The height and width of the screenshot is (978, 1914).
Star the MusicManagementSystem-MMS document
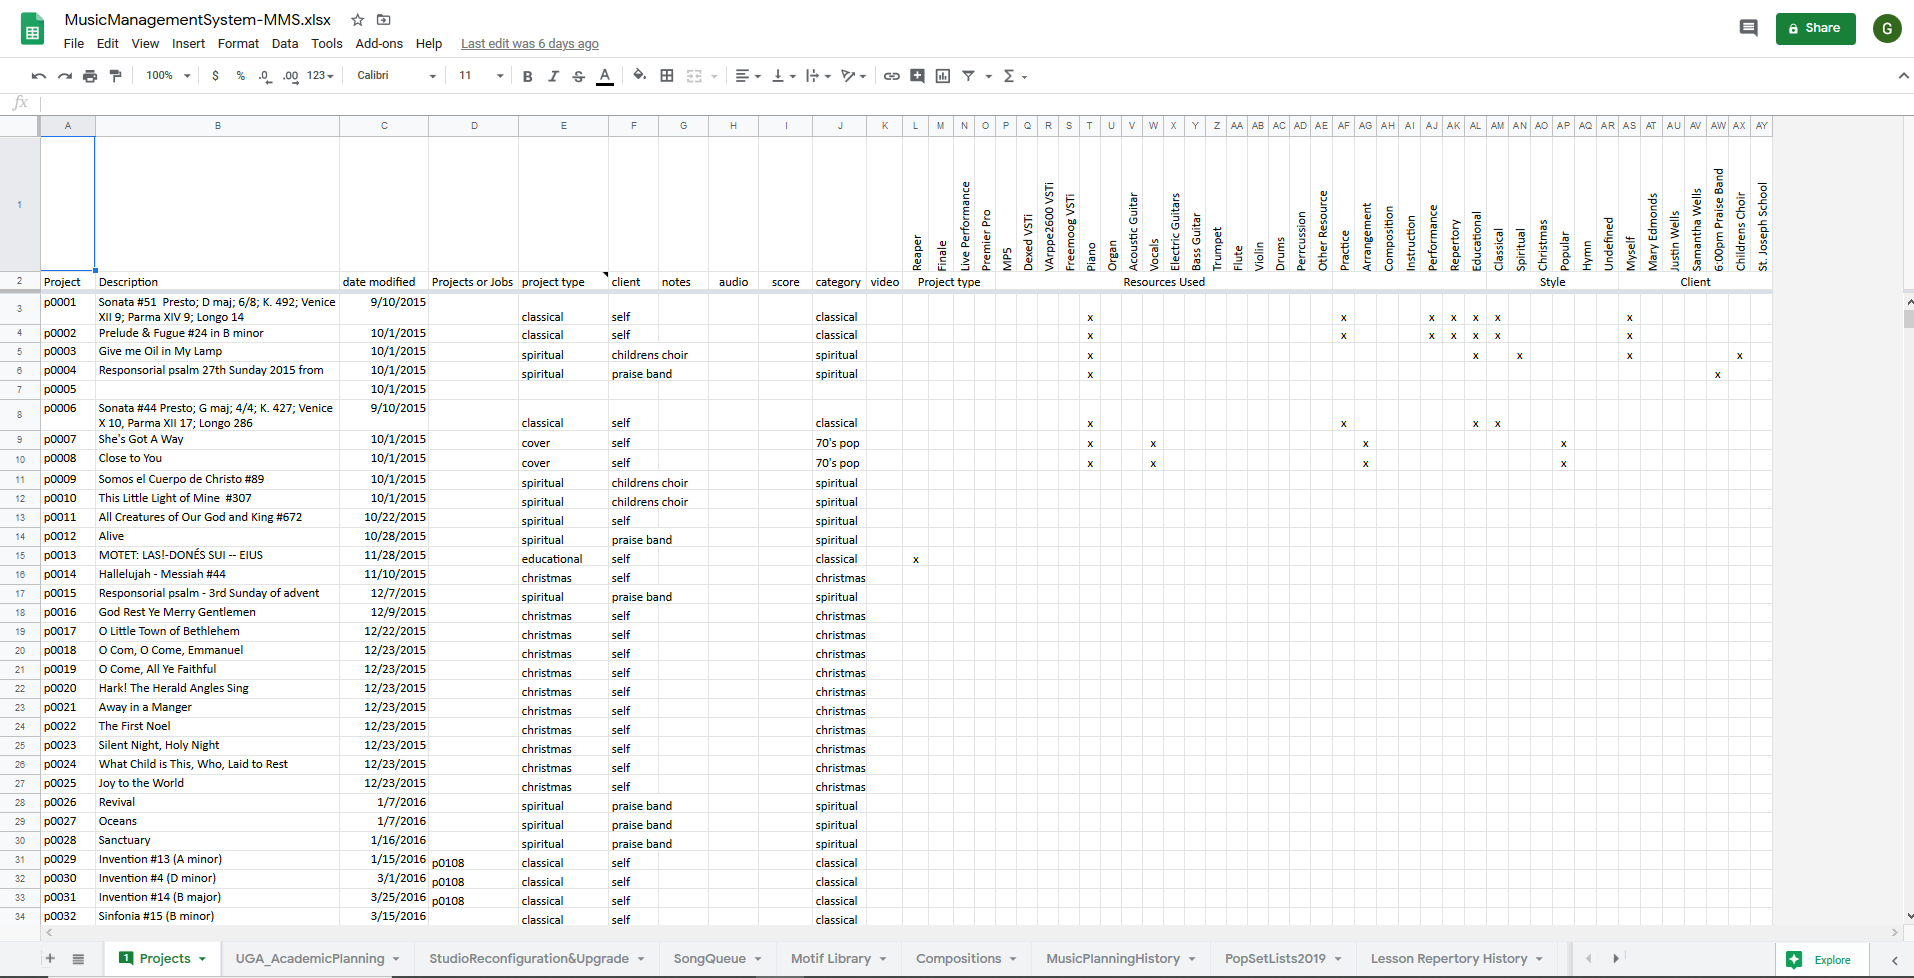pyautogui.click(x=357, y=20)
